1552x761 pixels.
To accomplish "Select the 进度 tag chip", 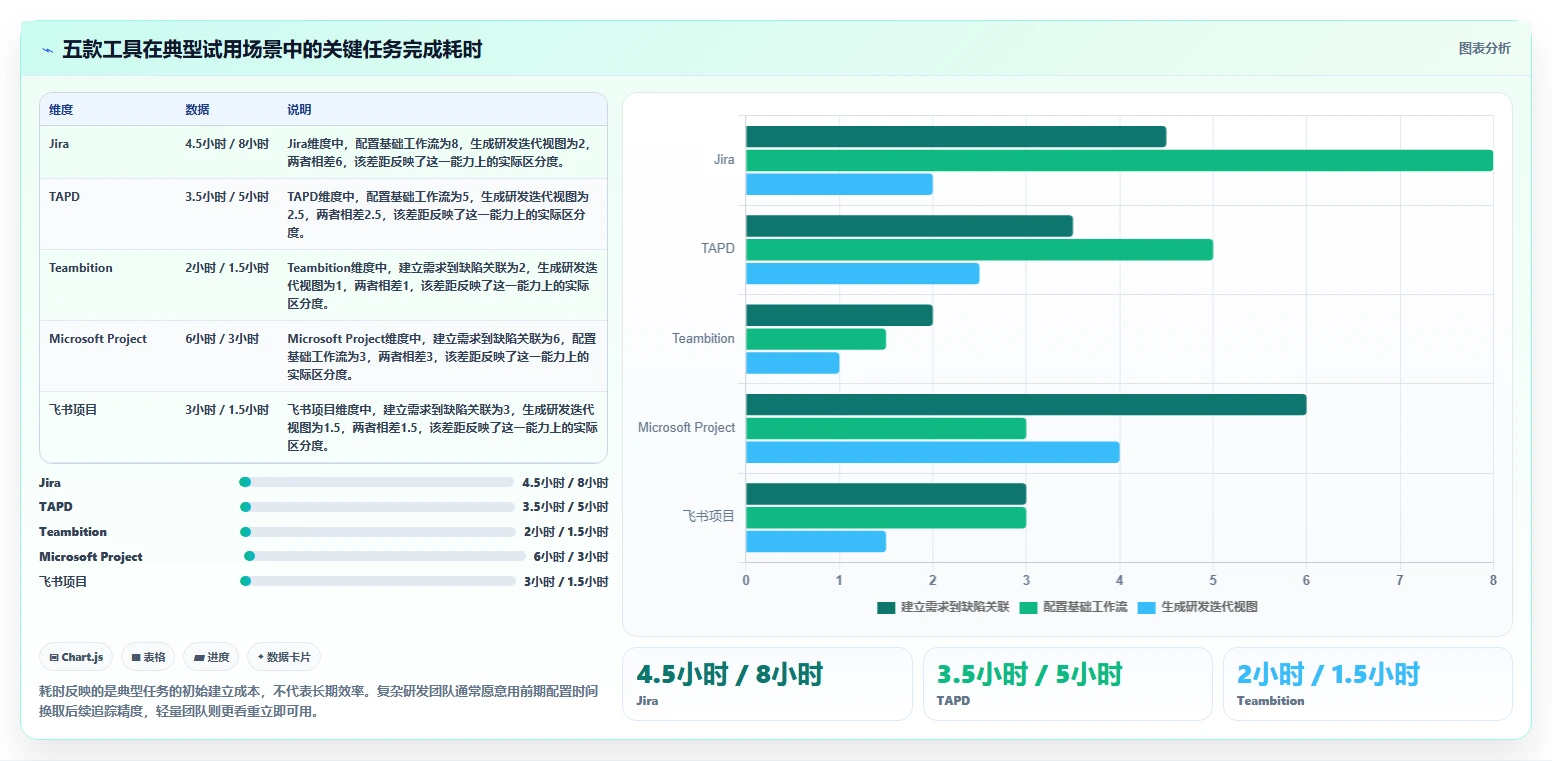I will [211, 657].
